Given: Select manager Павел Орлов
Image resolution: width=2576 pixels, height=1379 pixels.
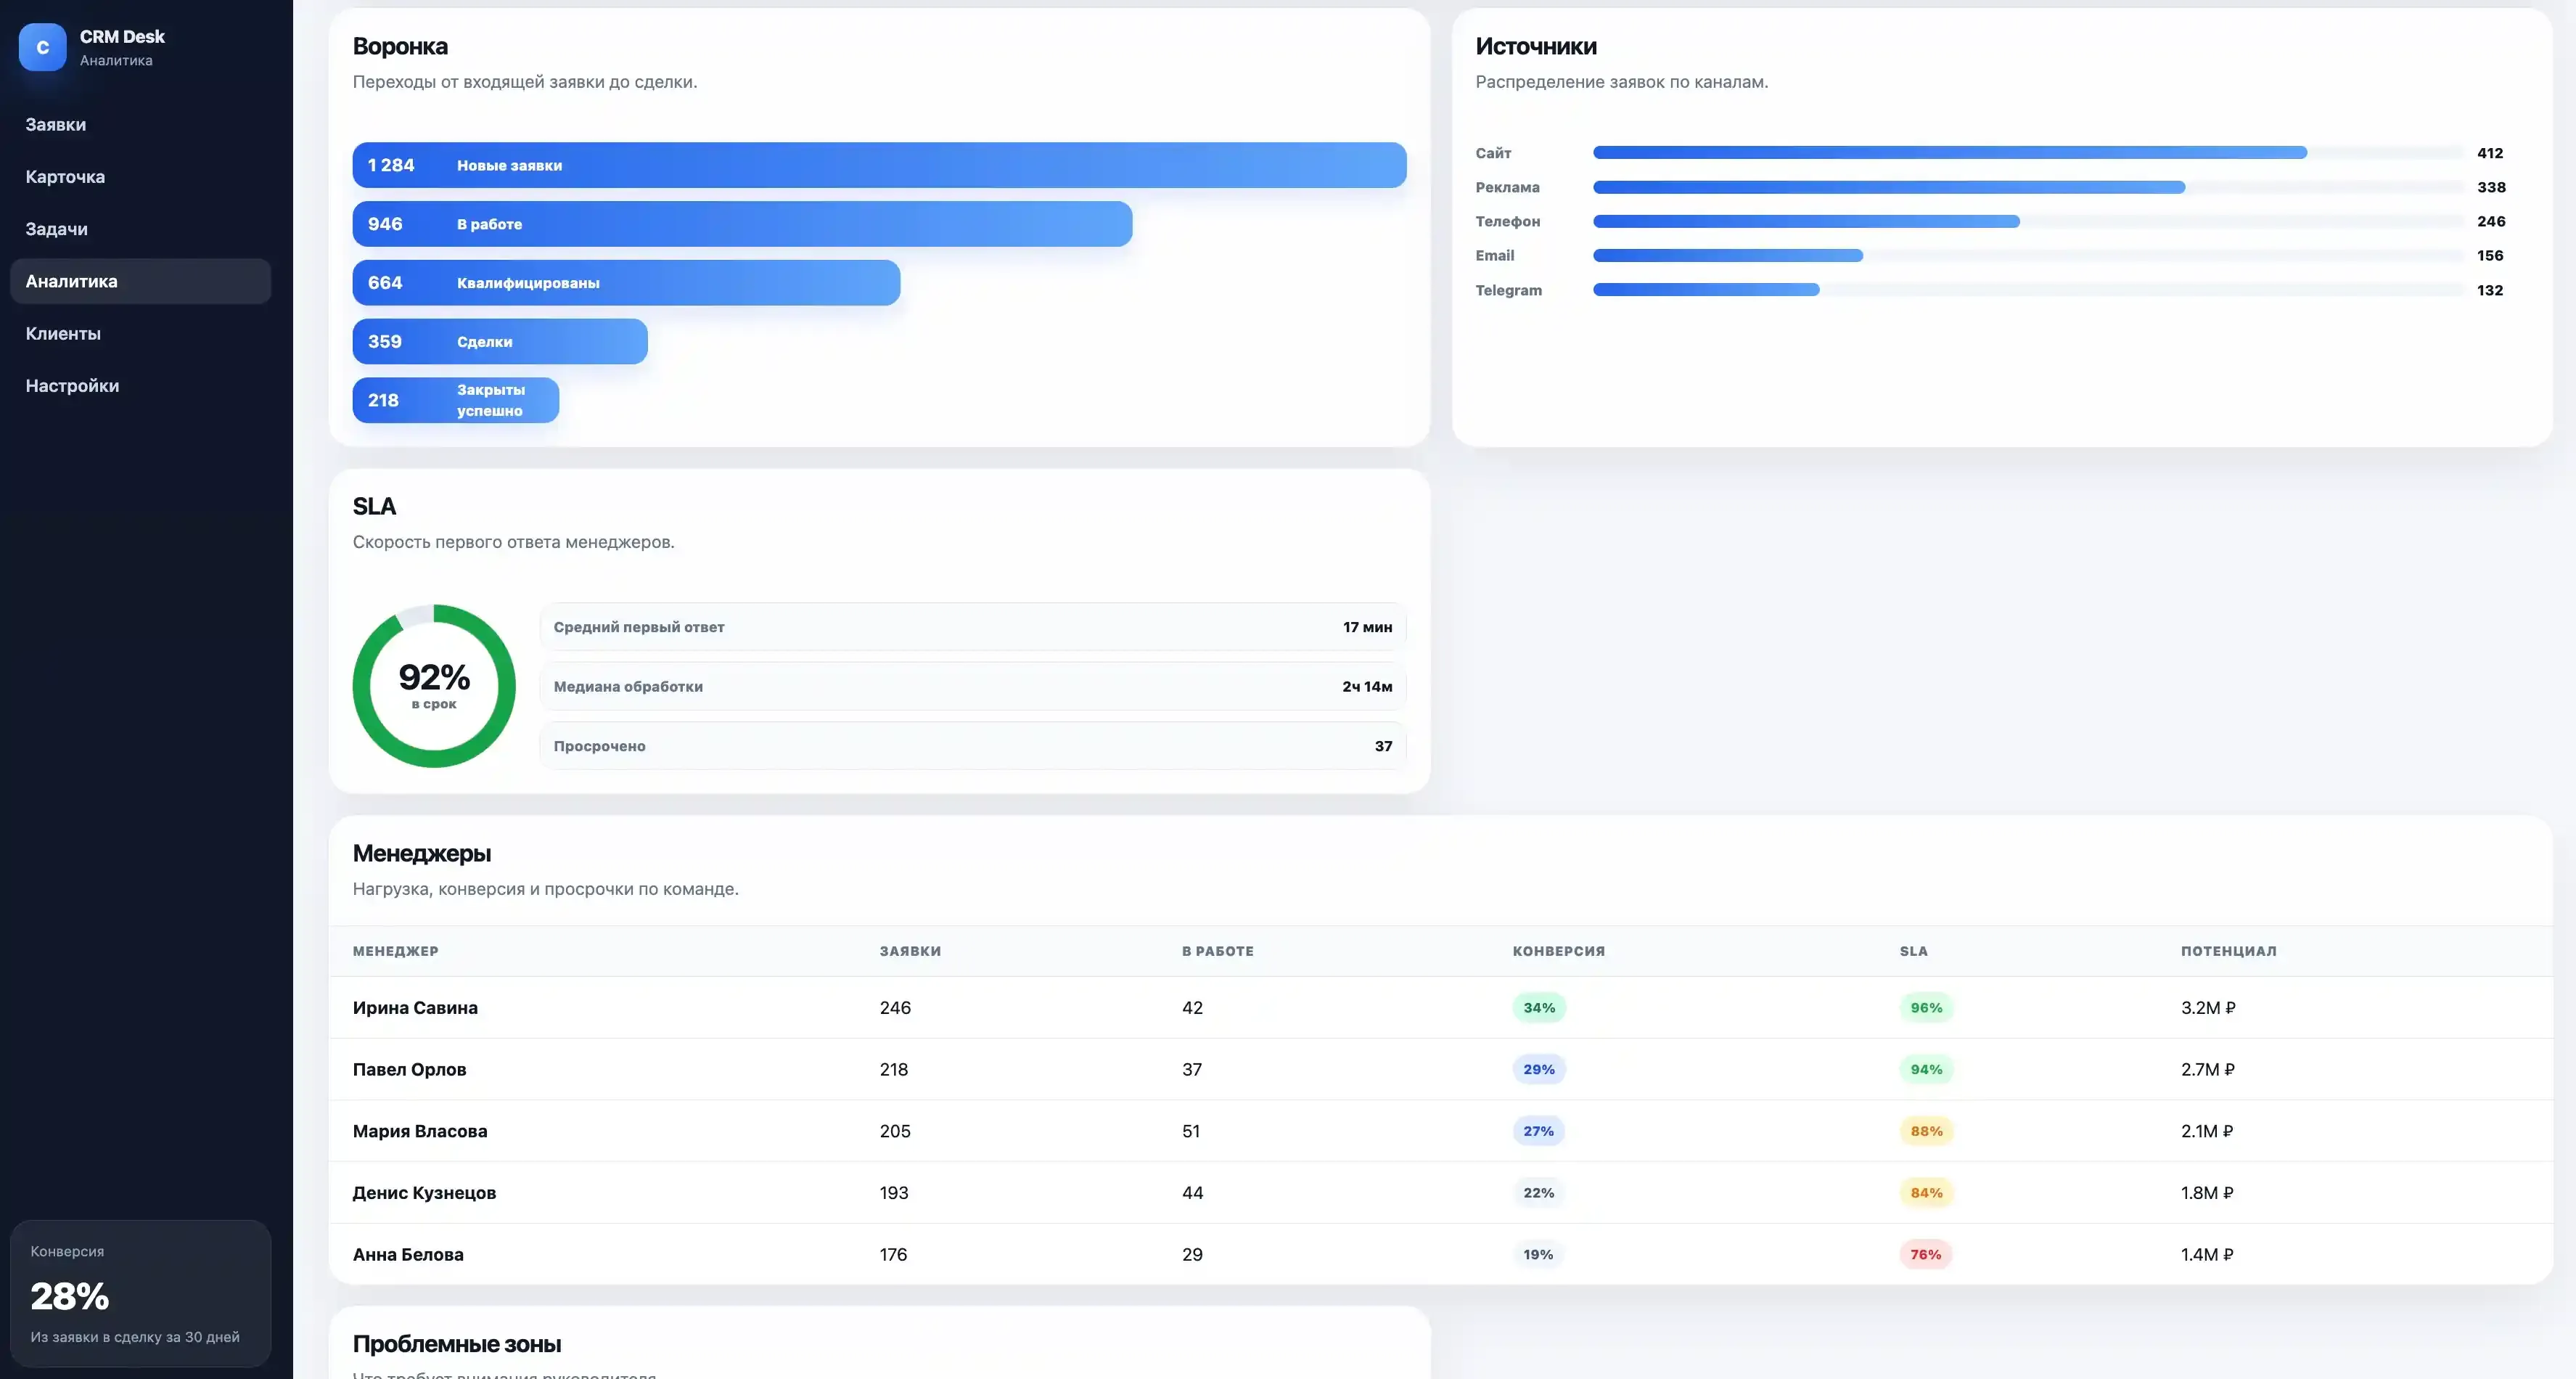Looking at the screenshot, I should tap(409, 1070).
